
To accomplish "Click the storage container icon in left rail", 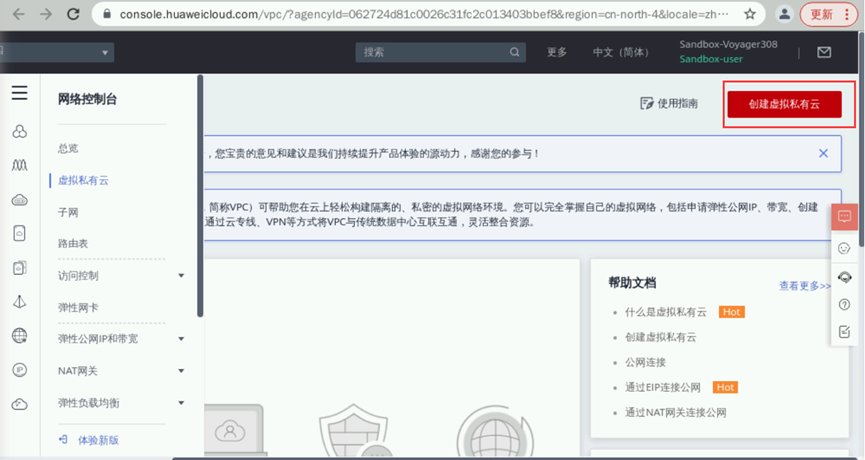I will pyautogui.click(x=19, y=233).
